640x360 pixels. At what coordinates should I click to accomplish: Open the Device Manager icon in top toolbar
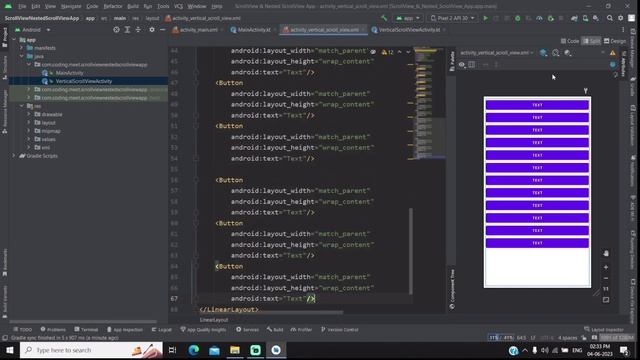[585, 18]
